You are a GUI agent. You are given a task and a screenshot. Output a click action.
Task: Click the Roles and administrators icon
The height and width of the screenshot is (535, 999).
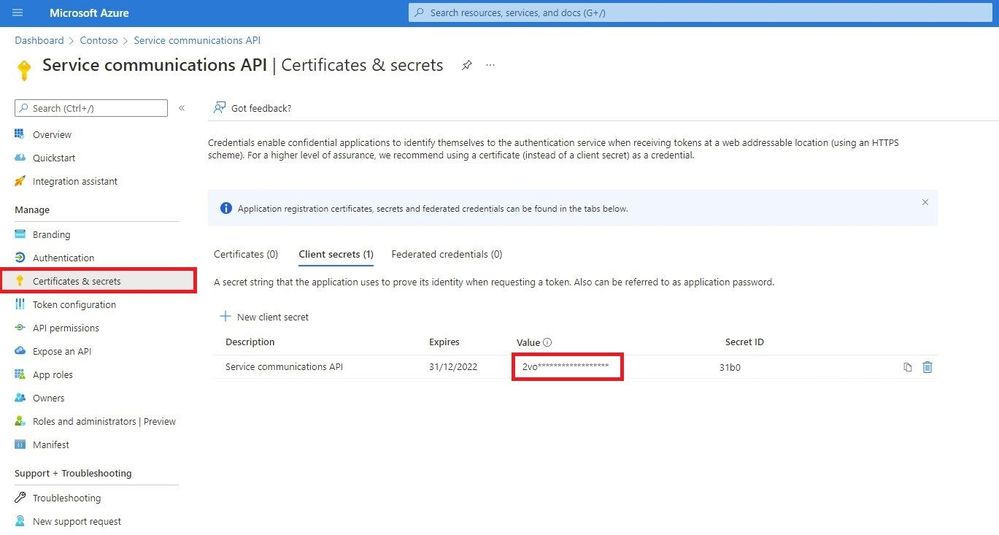(x=20, y=421)
